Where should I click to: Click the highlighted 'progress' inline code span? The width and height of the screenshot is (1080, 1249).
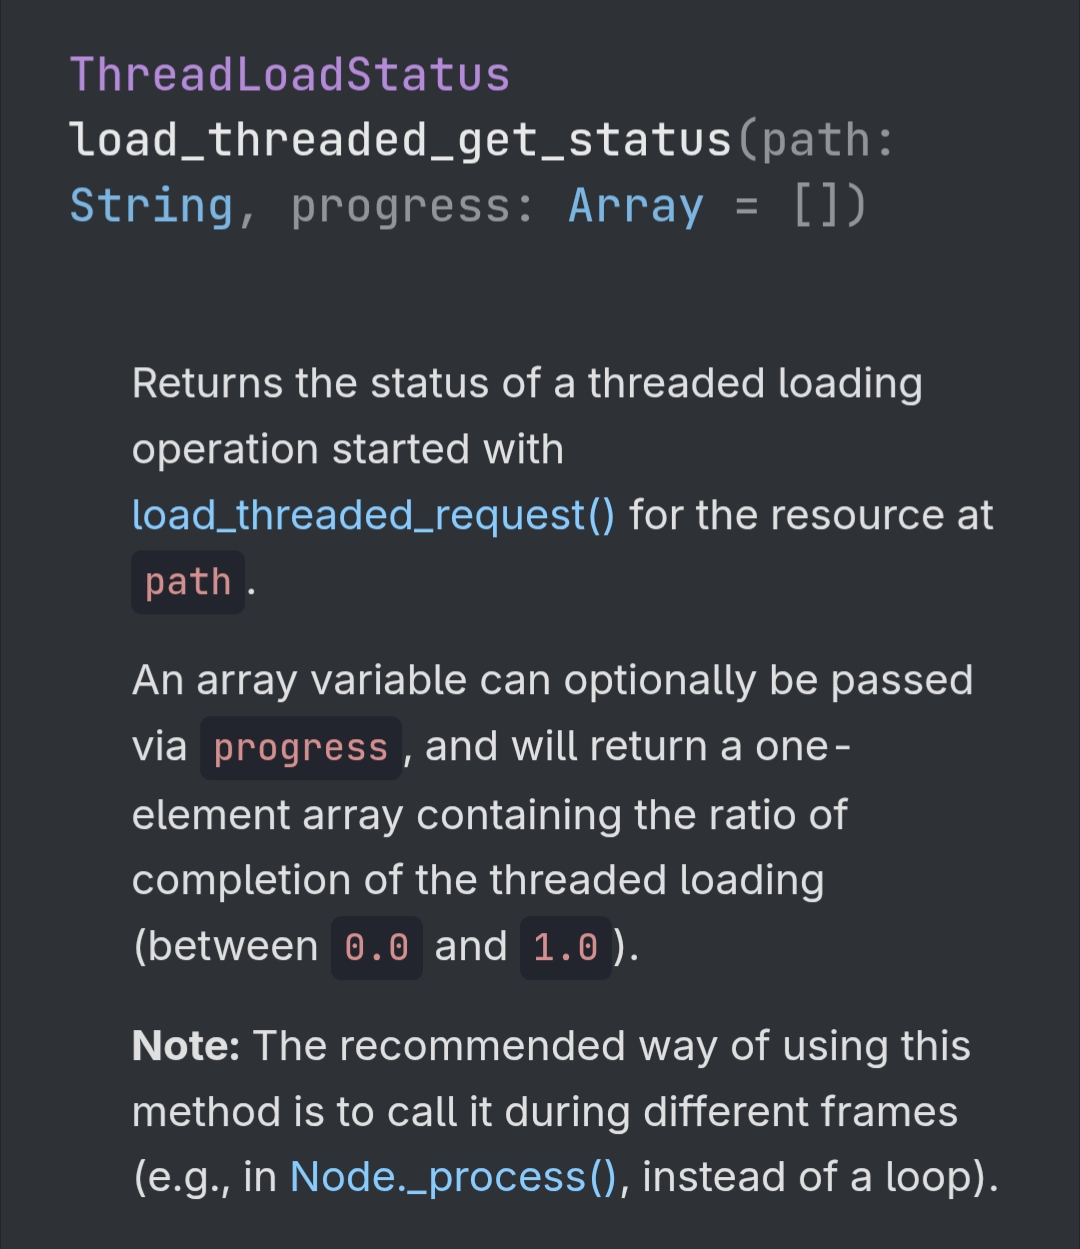pos(300,748)
